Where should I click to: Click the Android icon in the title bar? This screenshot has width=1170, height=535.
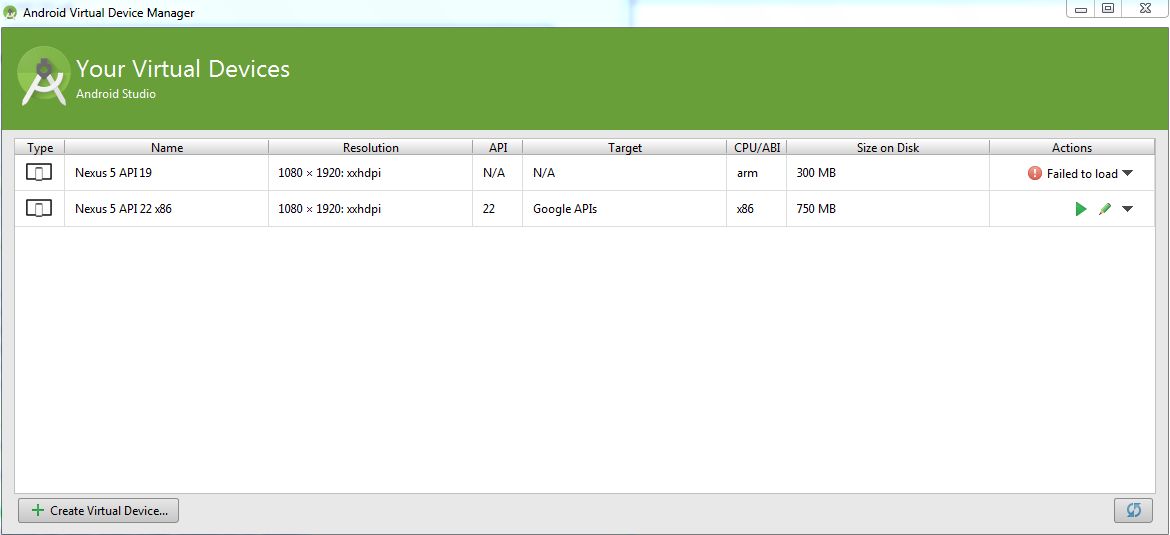tap(10, 12)
